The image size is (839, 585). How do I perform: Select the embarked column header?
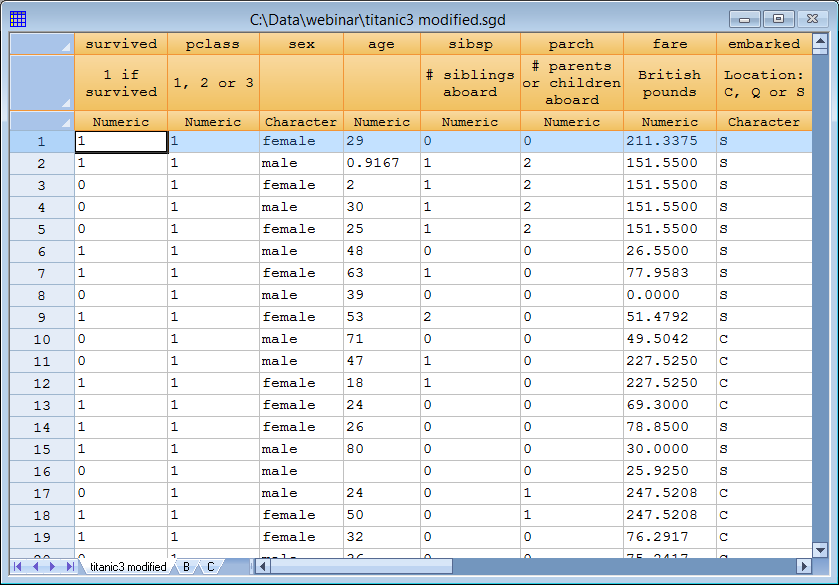coord(763,44)
